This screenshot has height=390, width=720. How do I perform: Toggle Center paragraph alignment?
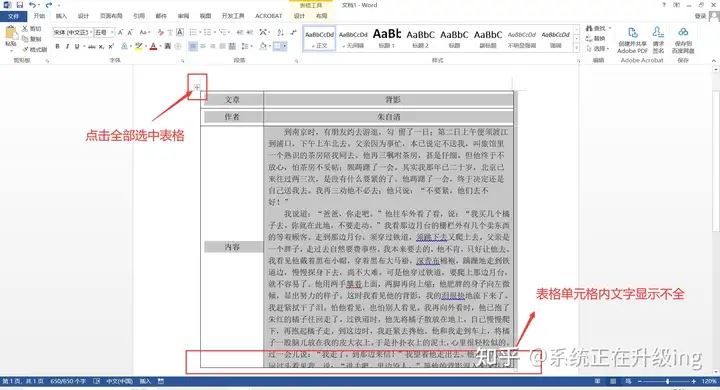(202, 46)
